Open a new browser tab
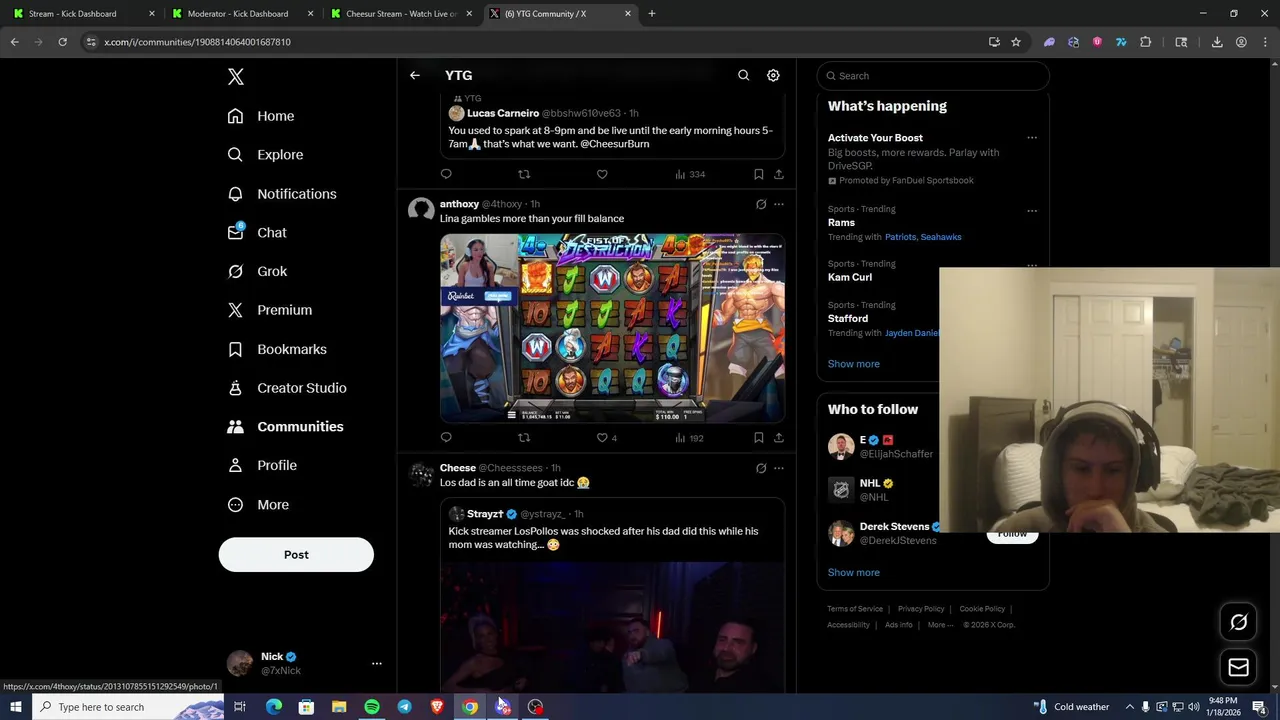The image size is (1280, 720). (x=652, y=14)
